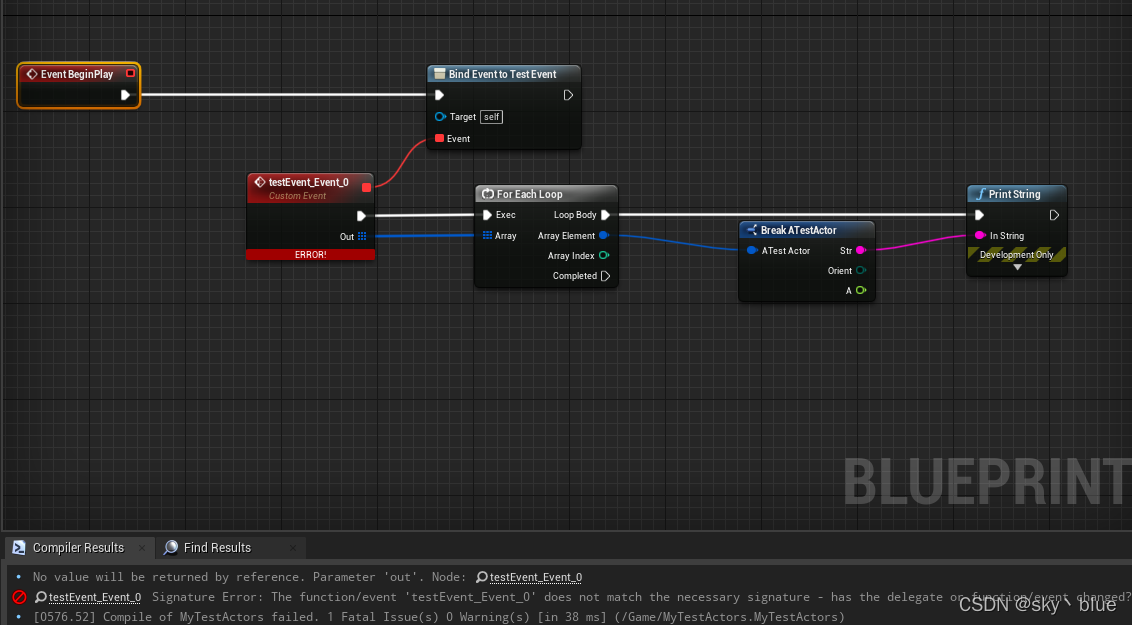Click Target pin on Bind Event node
Image resolution: width=1132 pixels, height=625 pixels.
point(440,116)
